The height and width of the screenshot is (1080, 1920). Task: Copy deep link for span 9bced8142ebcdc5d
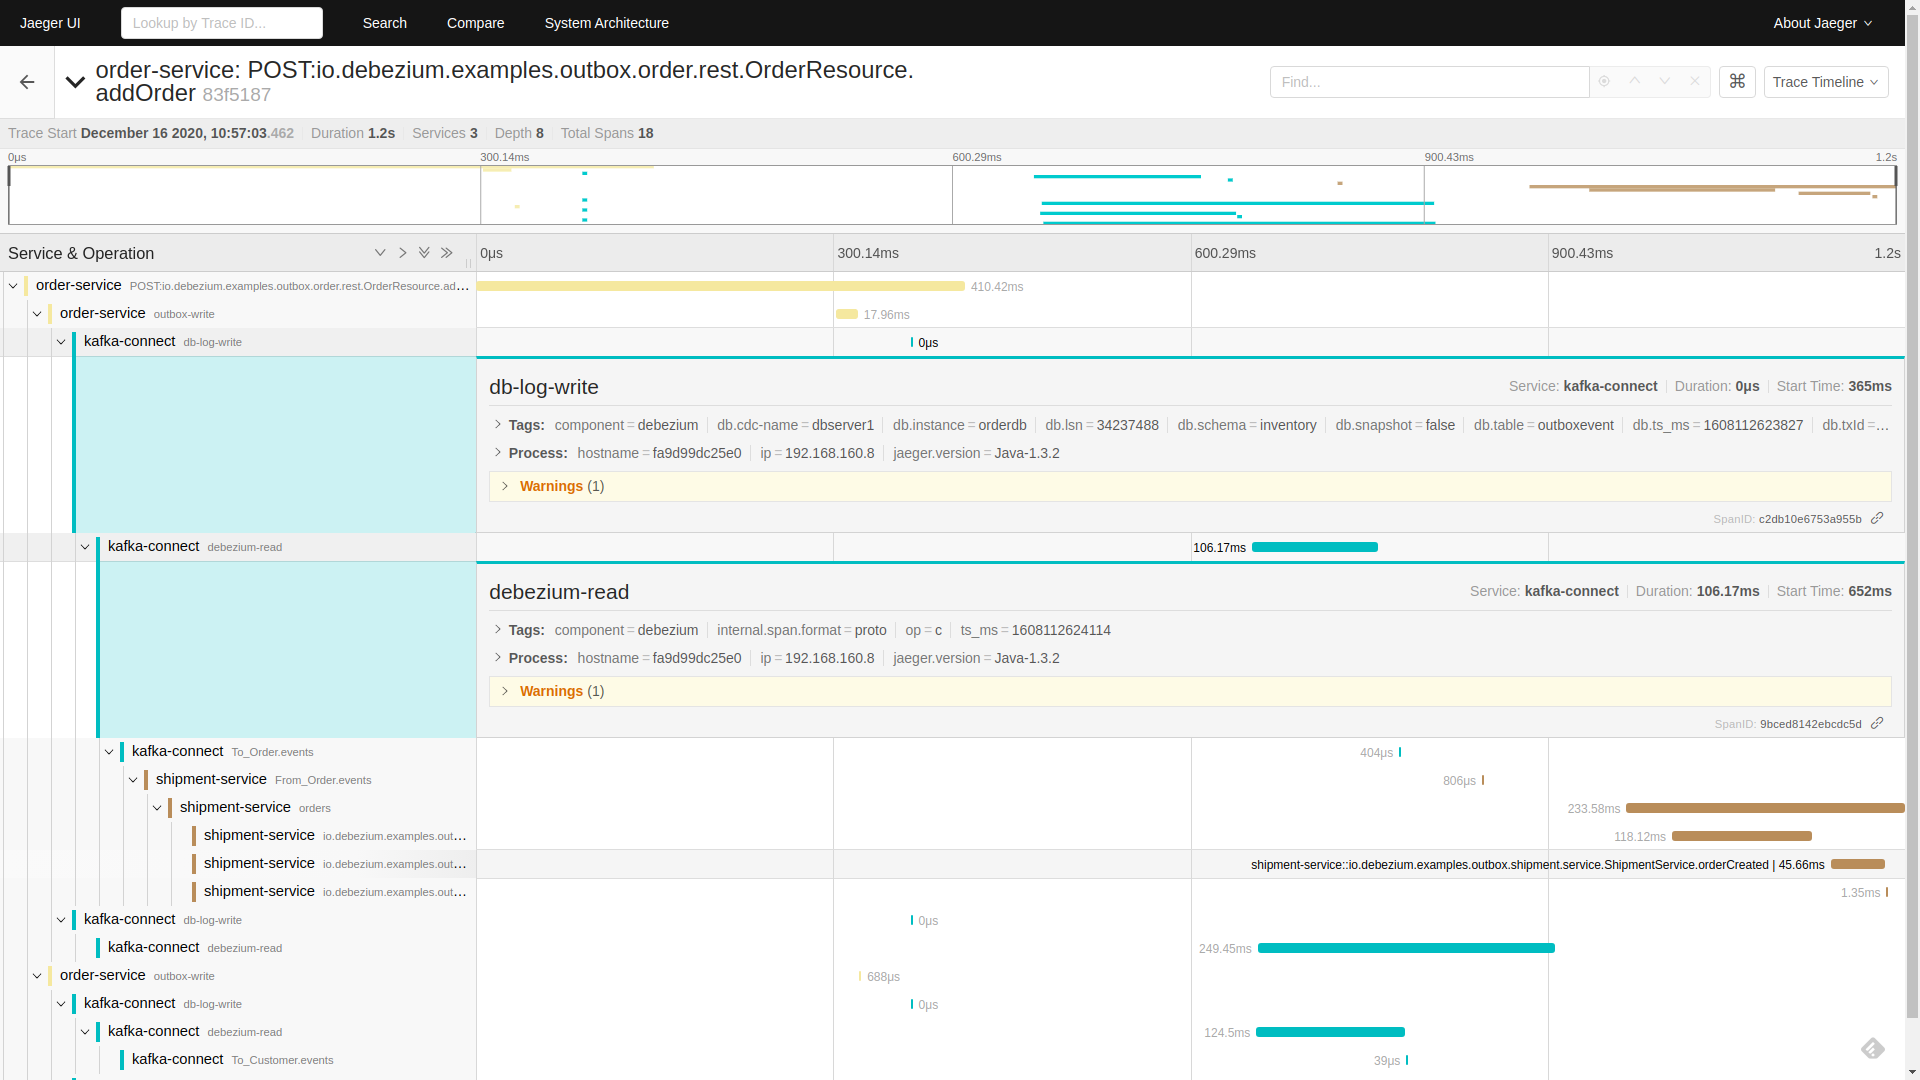point(1877,723)
